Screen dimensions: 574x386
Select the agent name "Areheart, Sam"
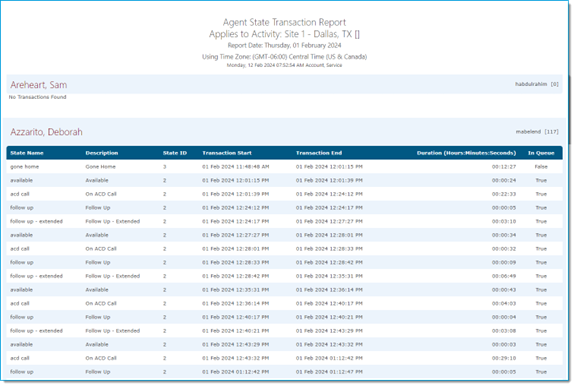click(38, 85)
